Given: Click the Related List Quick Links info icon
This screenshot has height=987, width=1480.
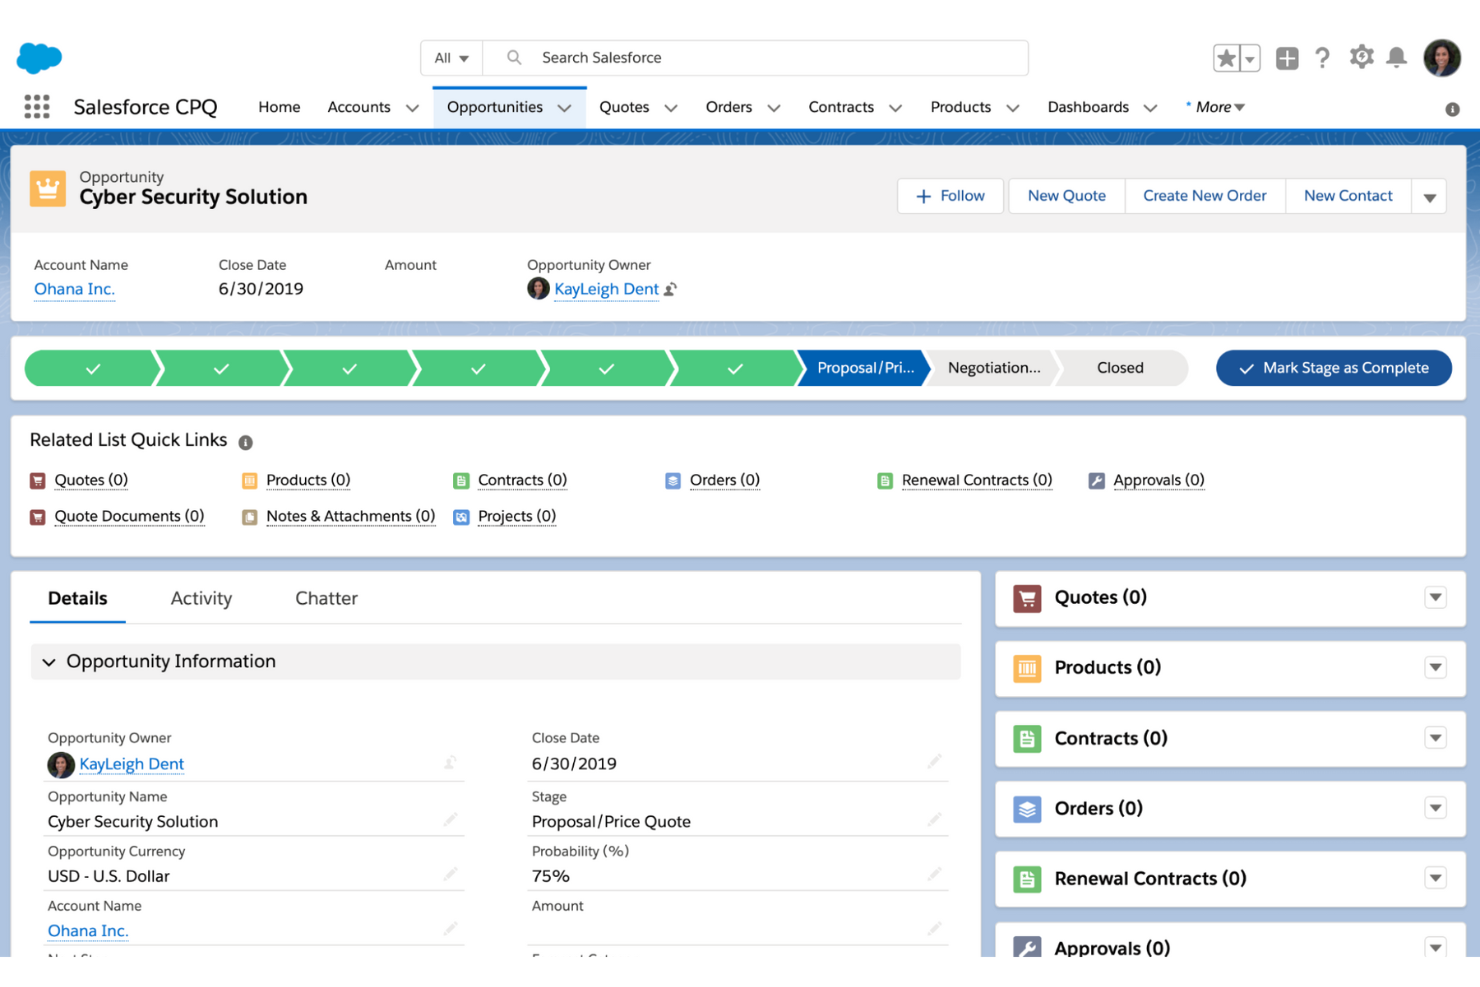Looking at the screenshot, I should click(246, 442).
